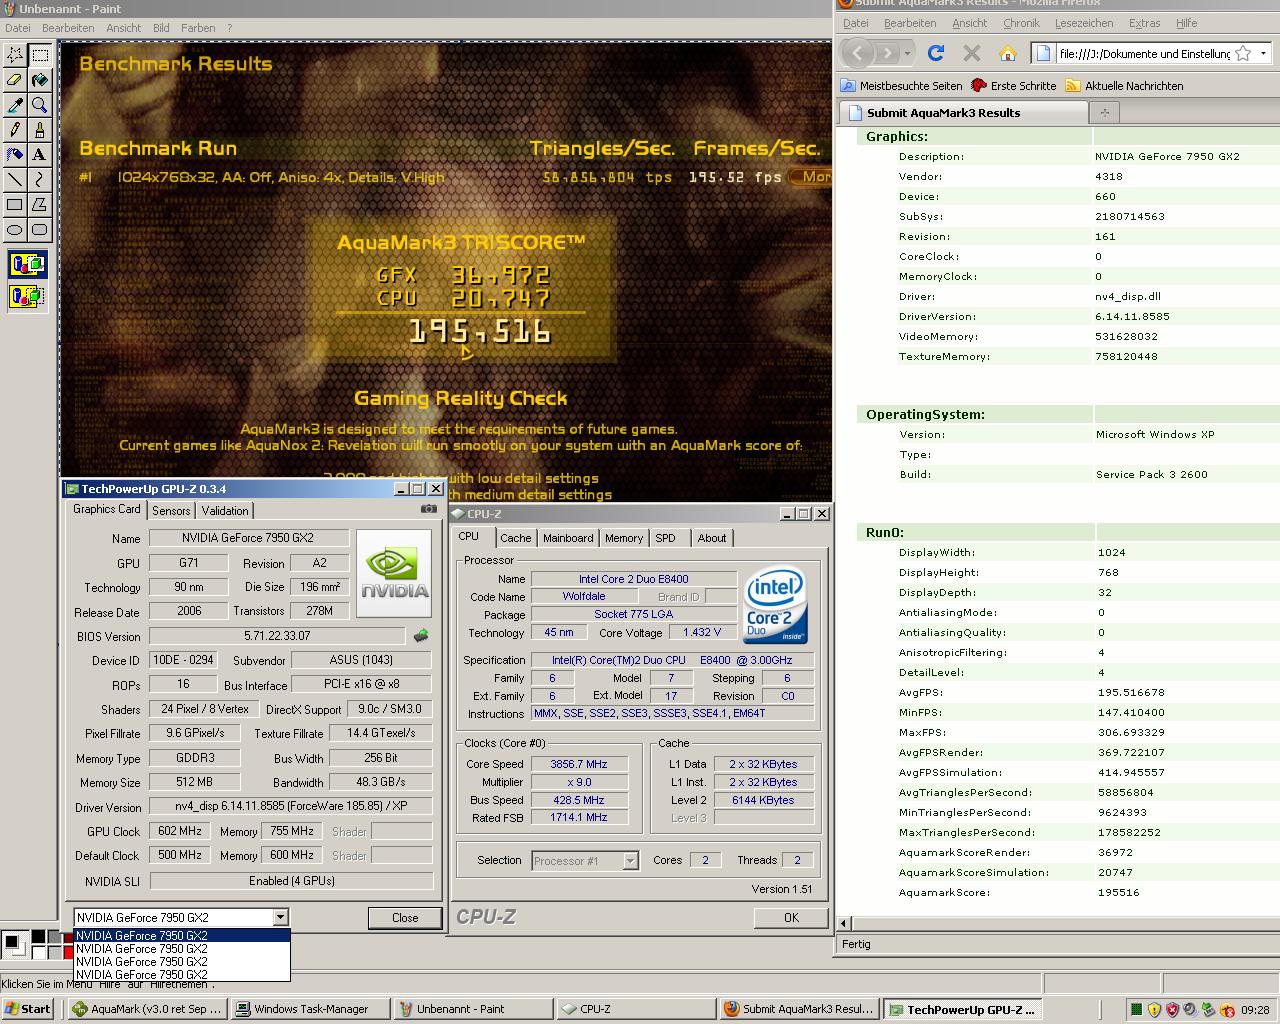
Task: Open the CPU-Z processor Selection dropdown
Action: click(x=630, y=861)
